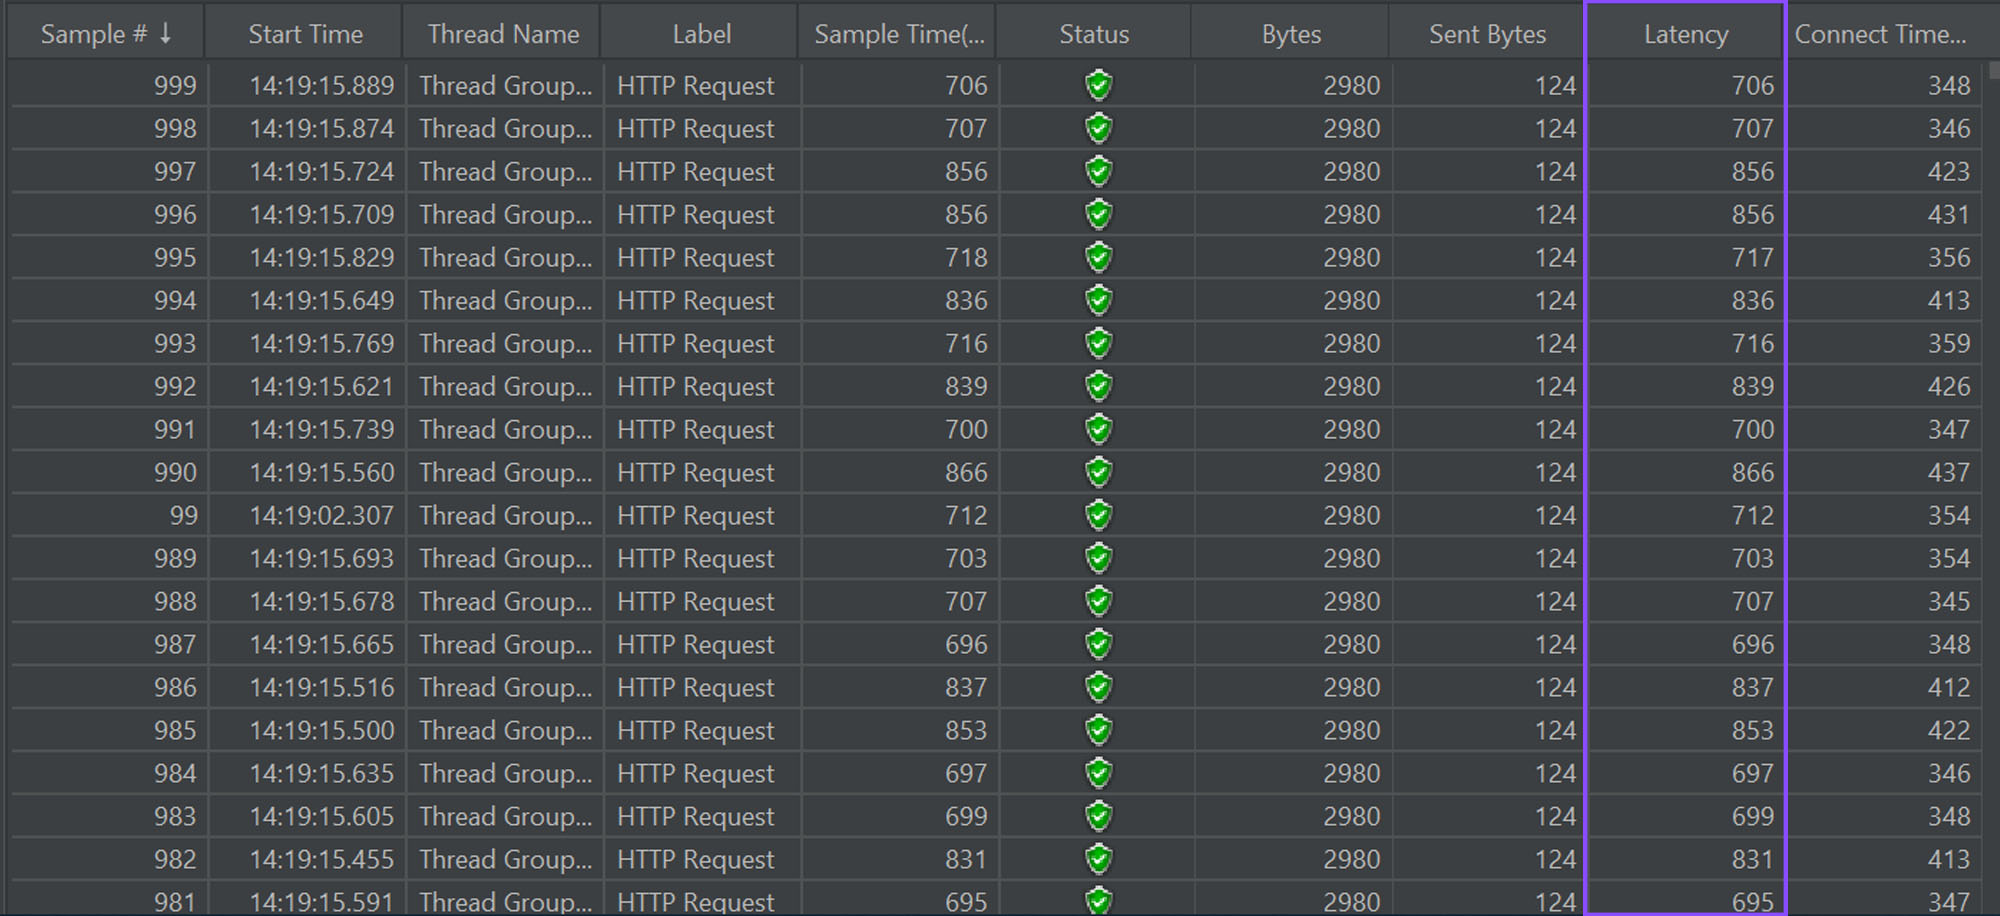Sort table by Latency column header
2000x916 pixels.
pyautogui.click(x=1685, y=34)
